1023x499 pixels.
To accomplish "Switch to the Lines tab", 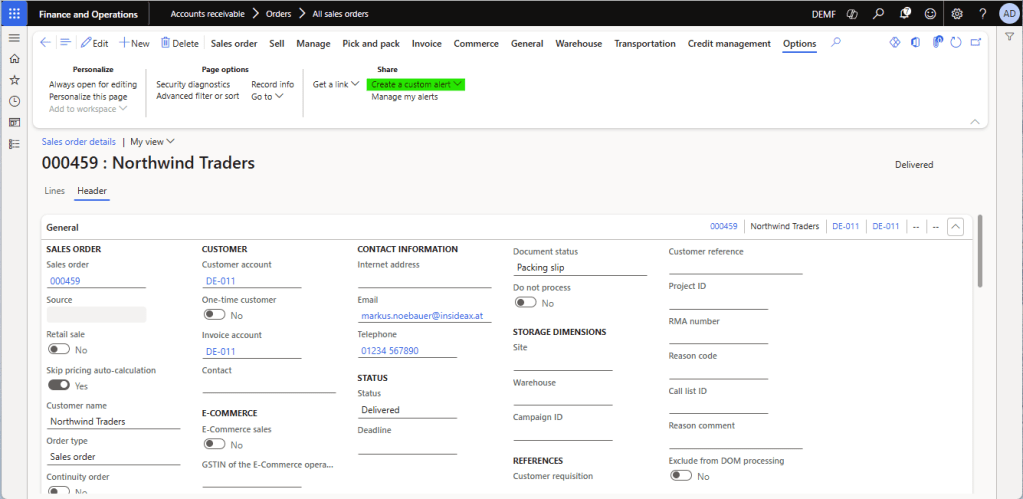I will pos(54,191).
